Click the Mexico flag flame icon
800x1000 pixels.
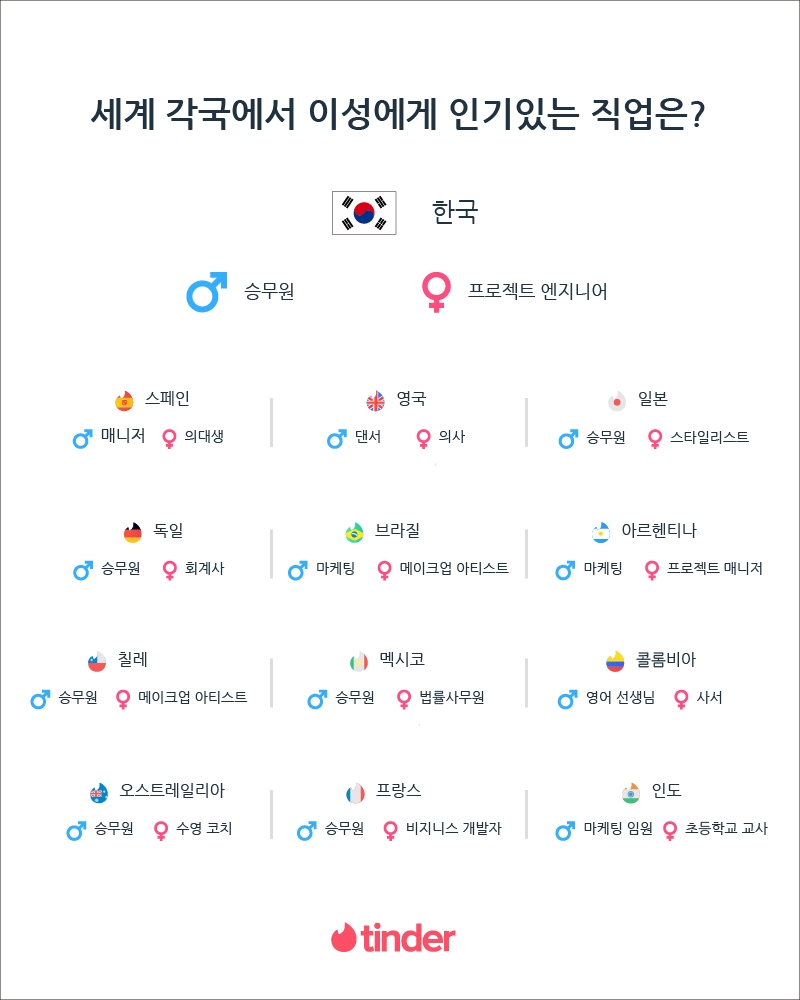pyautogui.click(x=358, y=661)
